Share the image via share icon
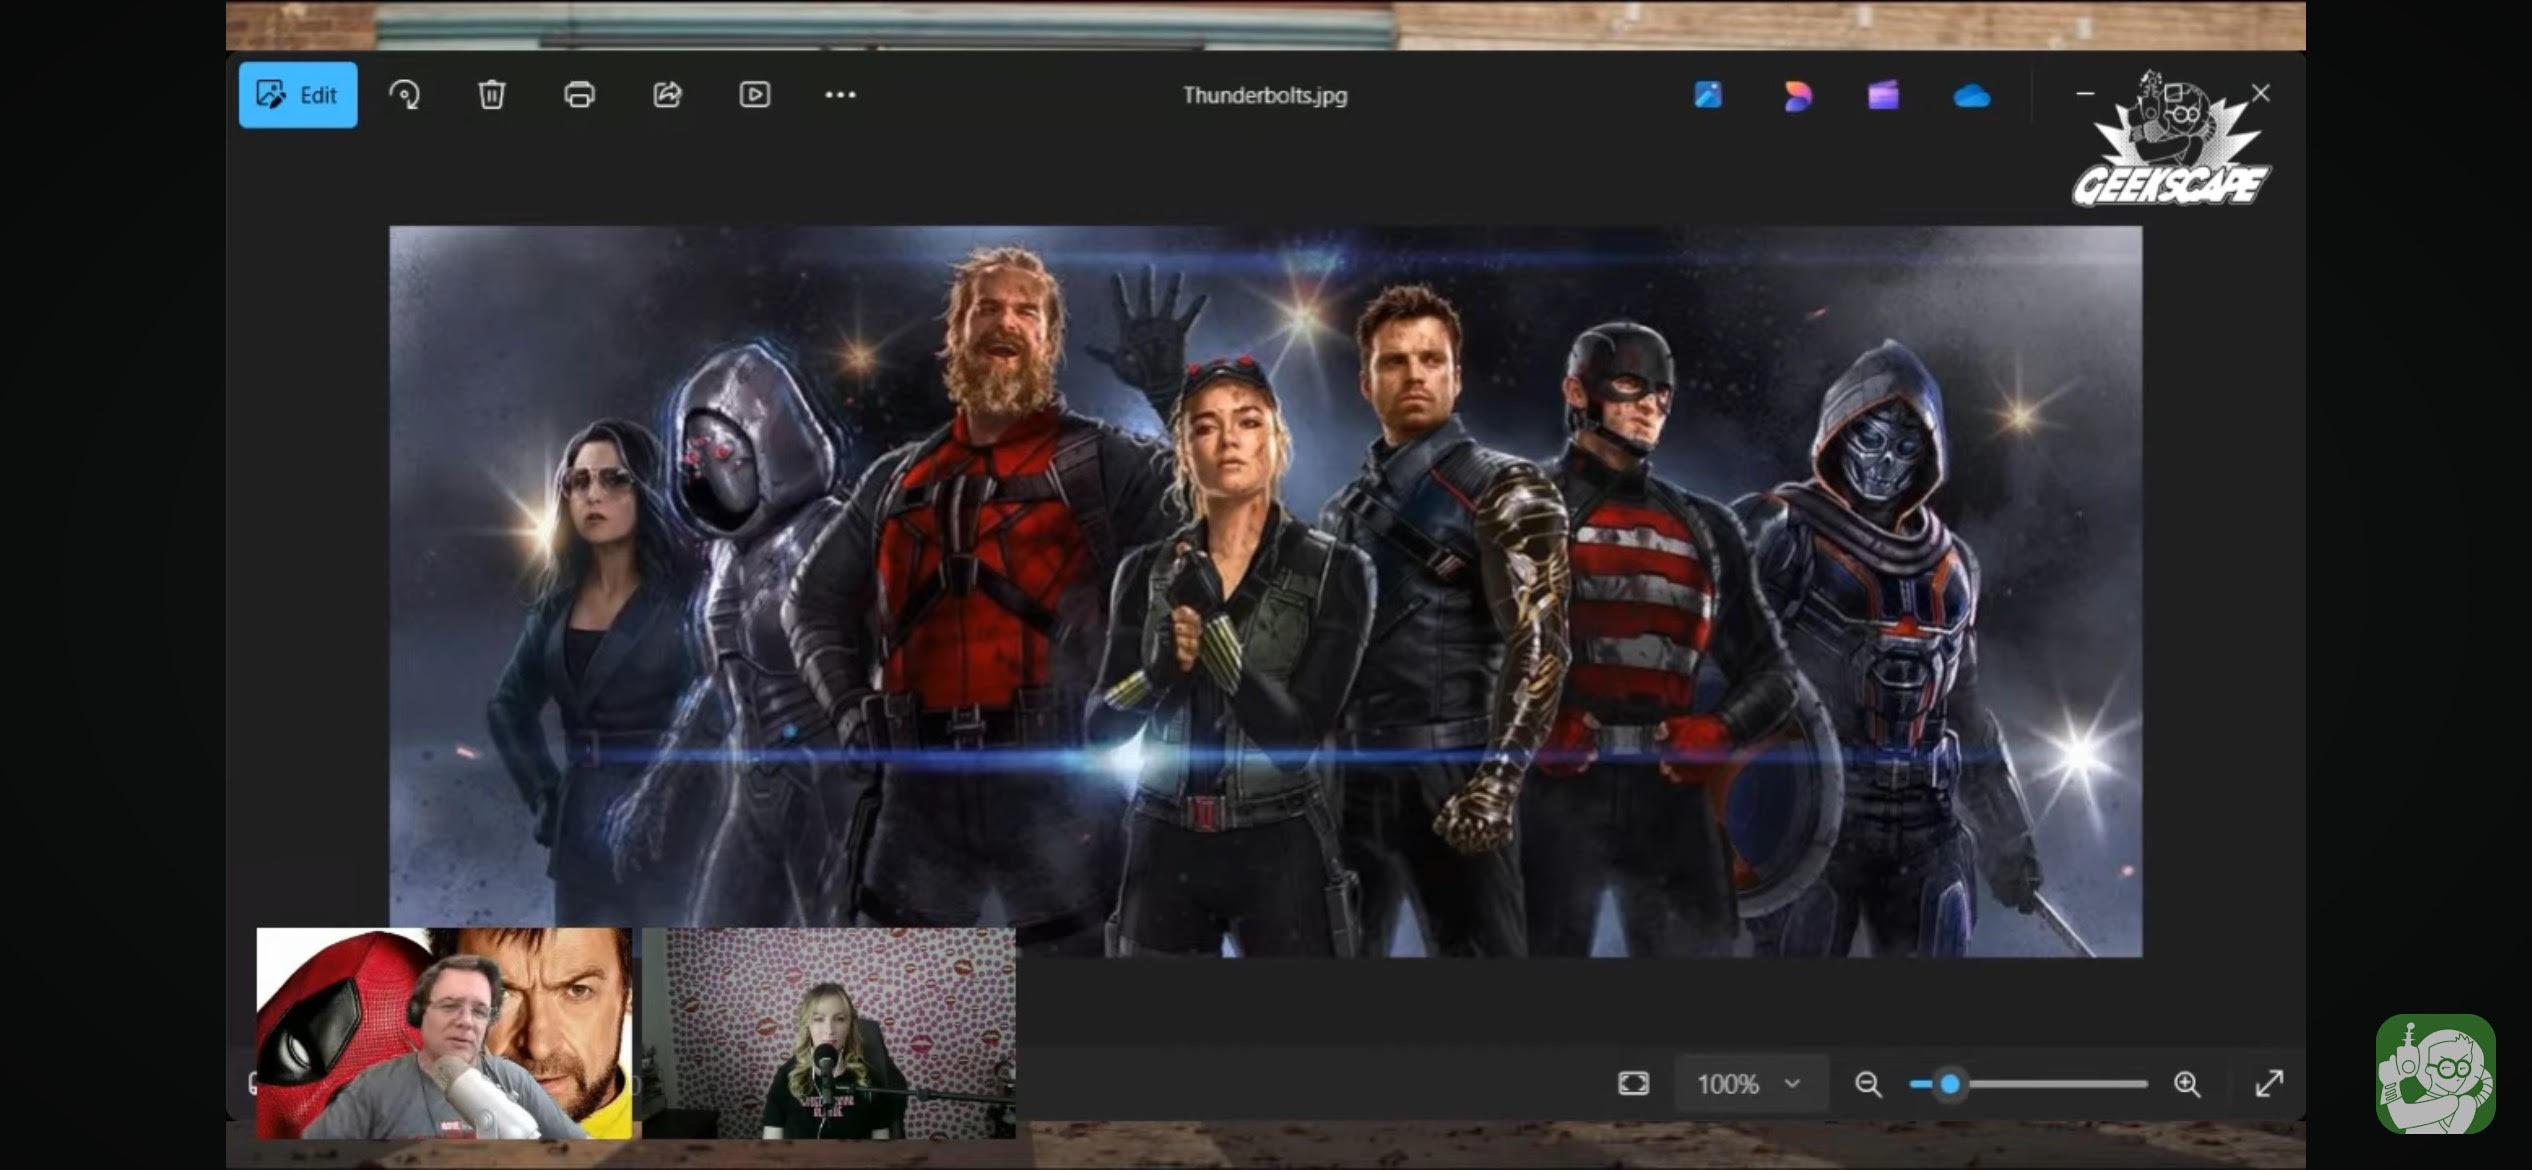Screen dimensions: 2532x1170 (x=667, y=95)
